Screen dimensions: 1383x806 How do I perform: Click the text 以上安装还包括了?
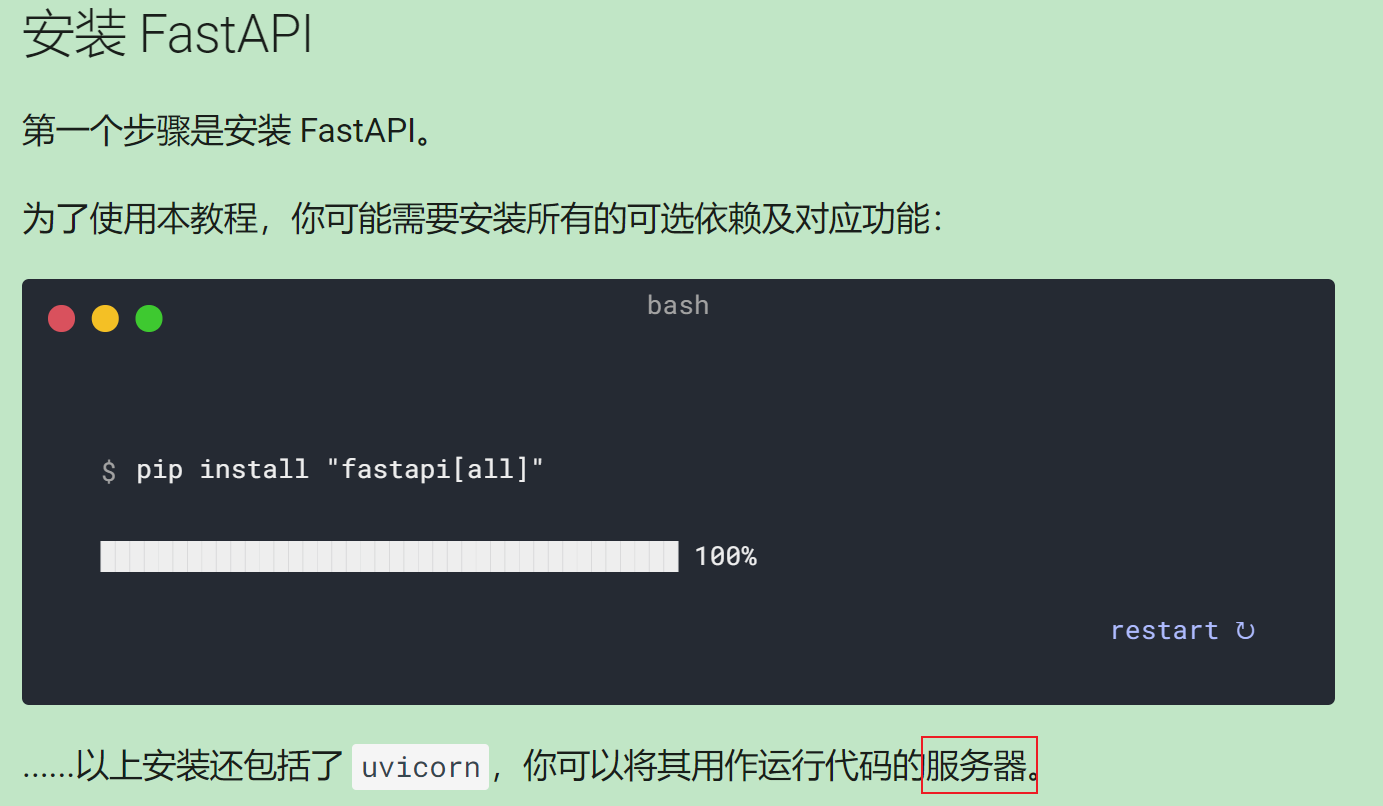pyautogui.click(x=210, y=767)
